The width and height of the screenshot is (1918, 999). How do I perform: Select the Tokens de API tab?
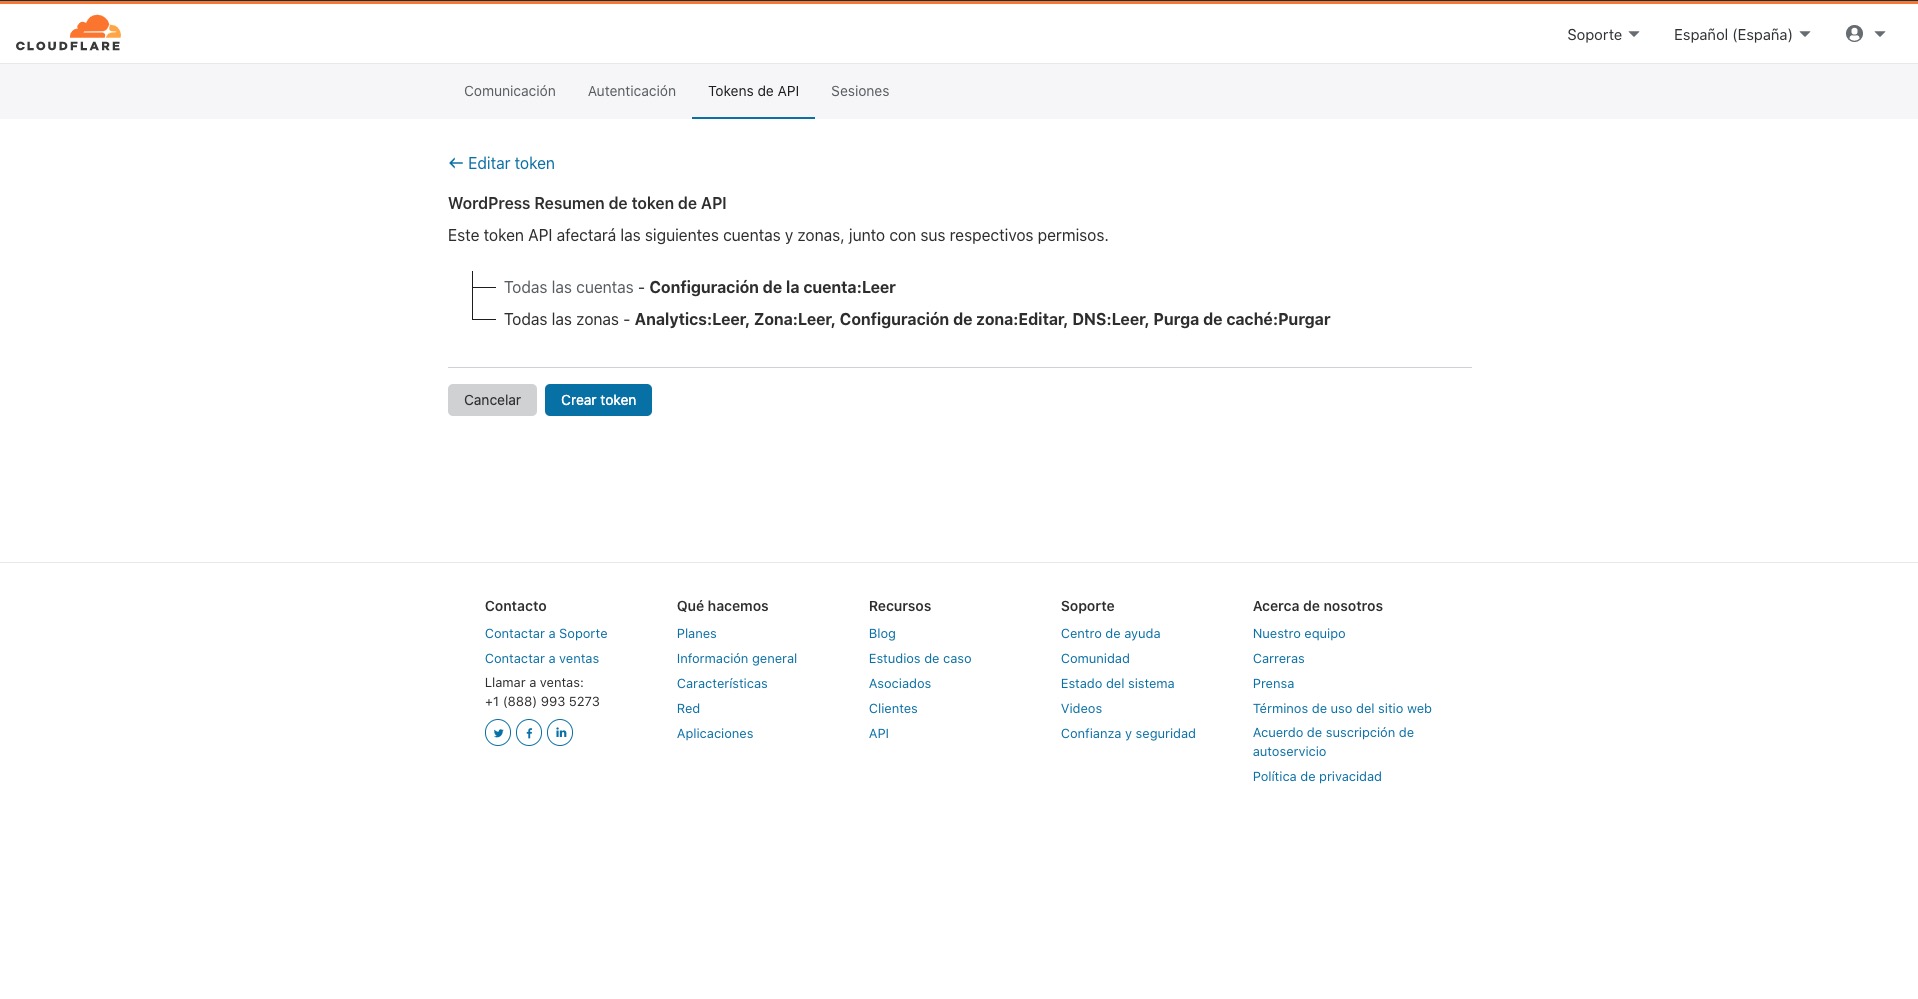(753, 91)
